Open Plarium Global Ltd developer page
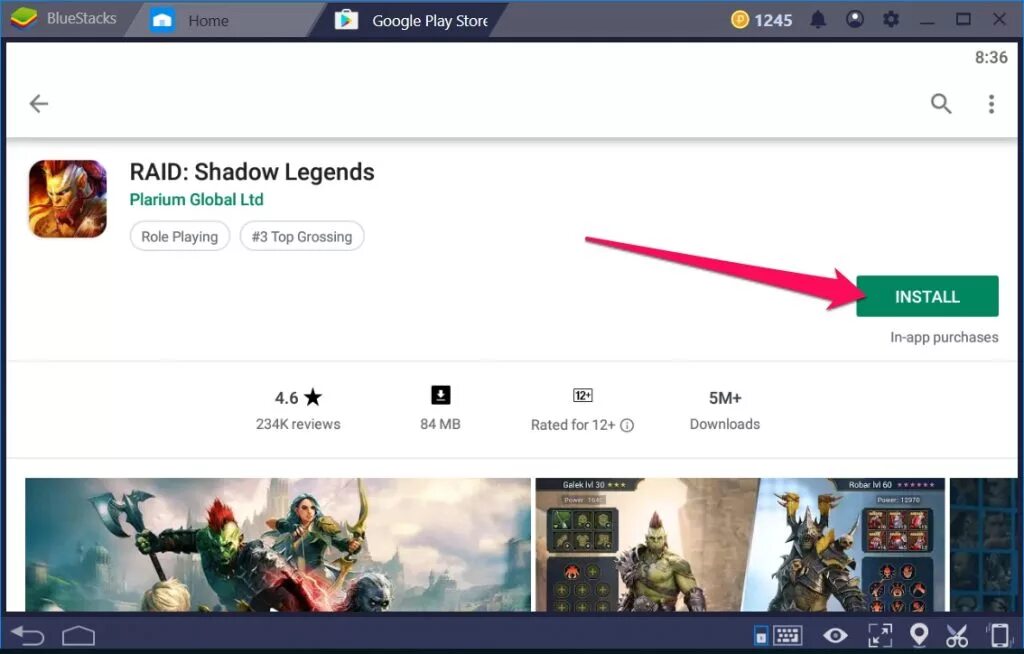The height and width of the screenshot is (654, 1024). coord(197,199)
